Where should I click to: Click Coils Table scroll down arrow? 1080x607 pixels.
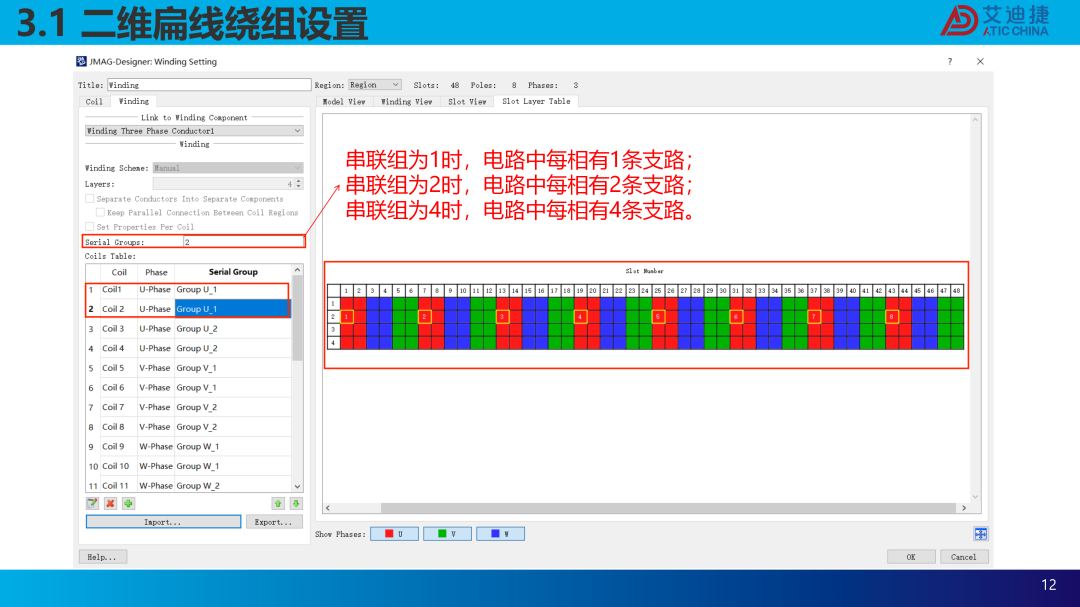tap(298, 486)
